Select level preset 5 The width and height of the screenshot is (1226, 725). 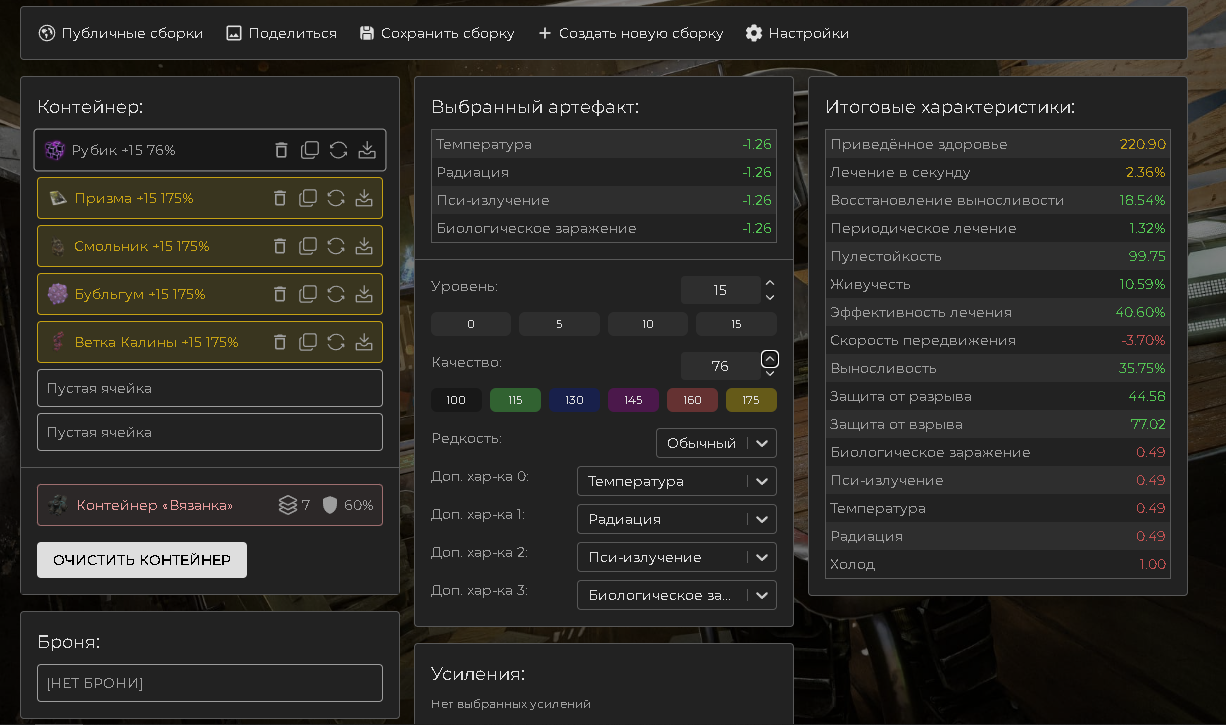coord(559,324)
